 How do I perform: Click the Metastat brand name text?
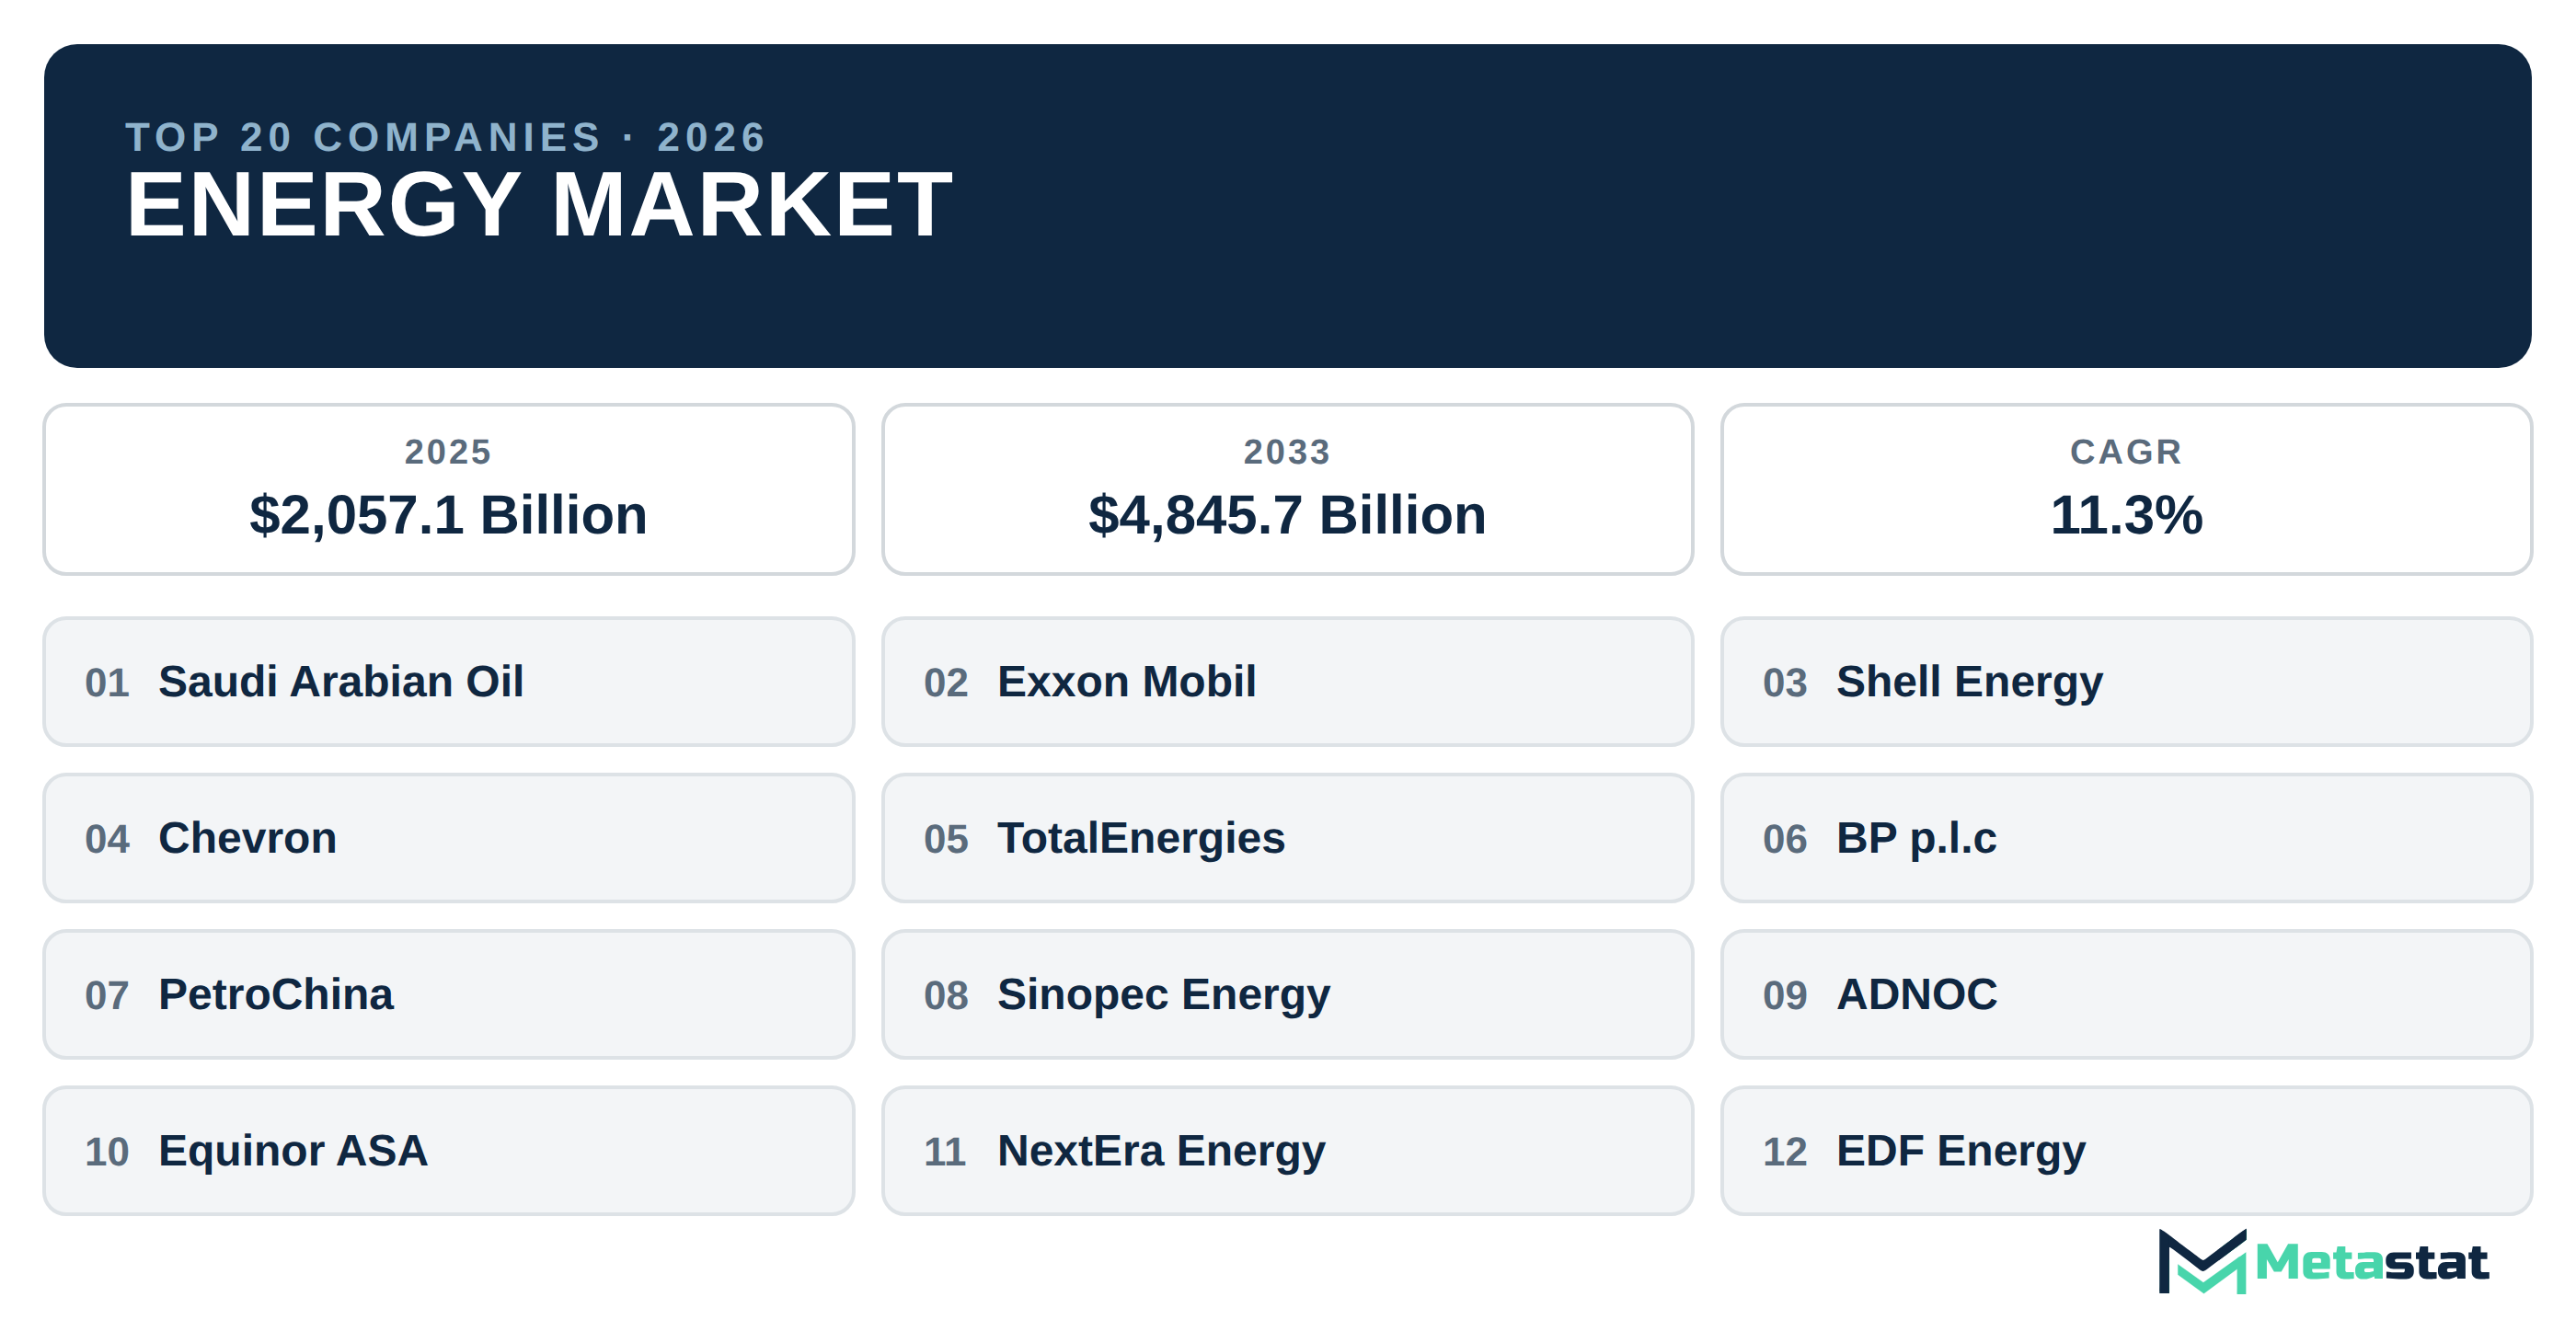point(2371,1262)
